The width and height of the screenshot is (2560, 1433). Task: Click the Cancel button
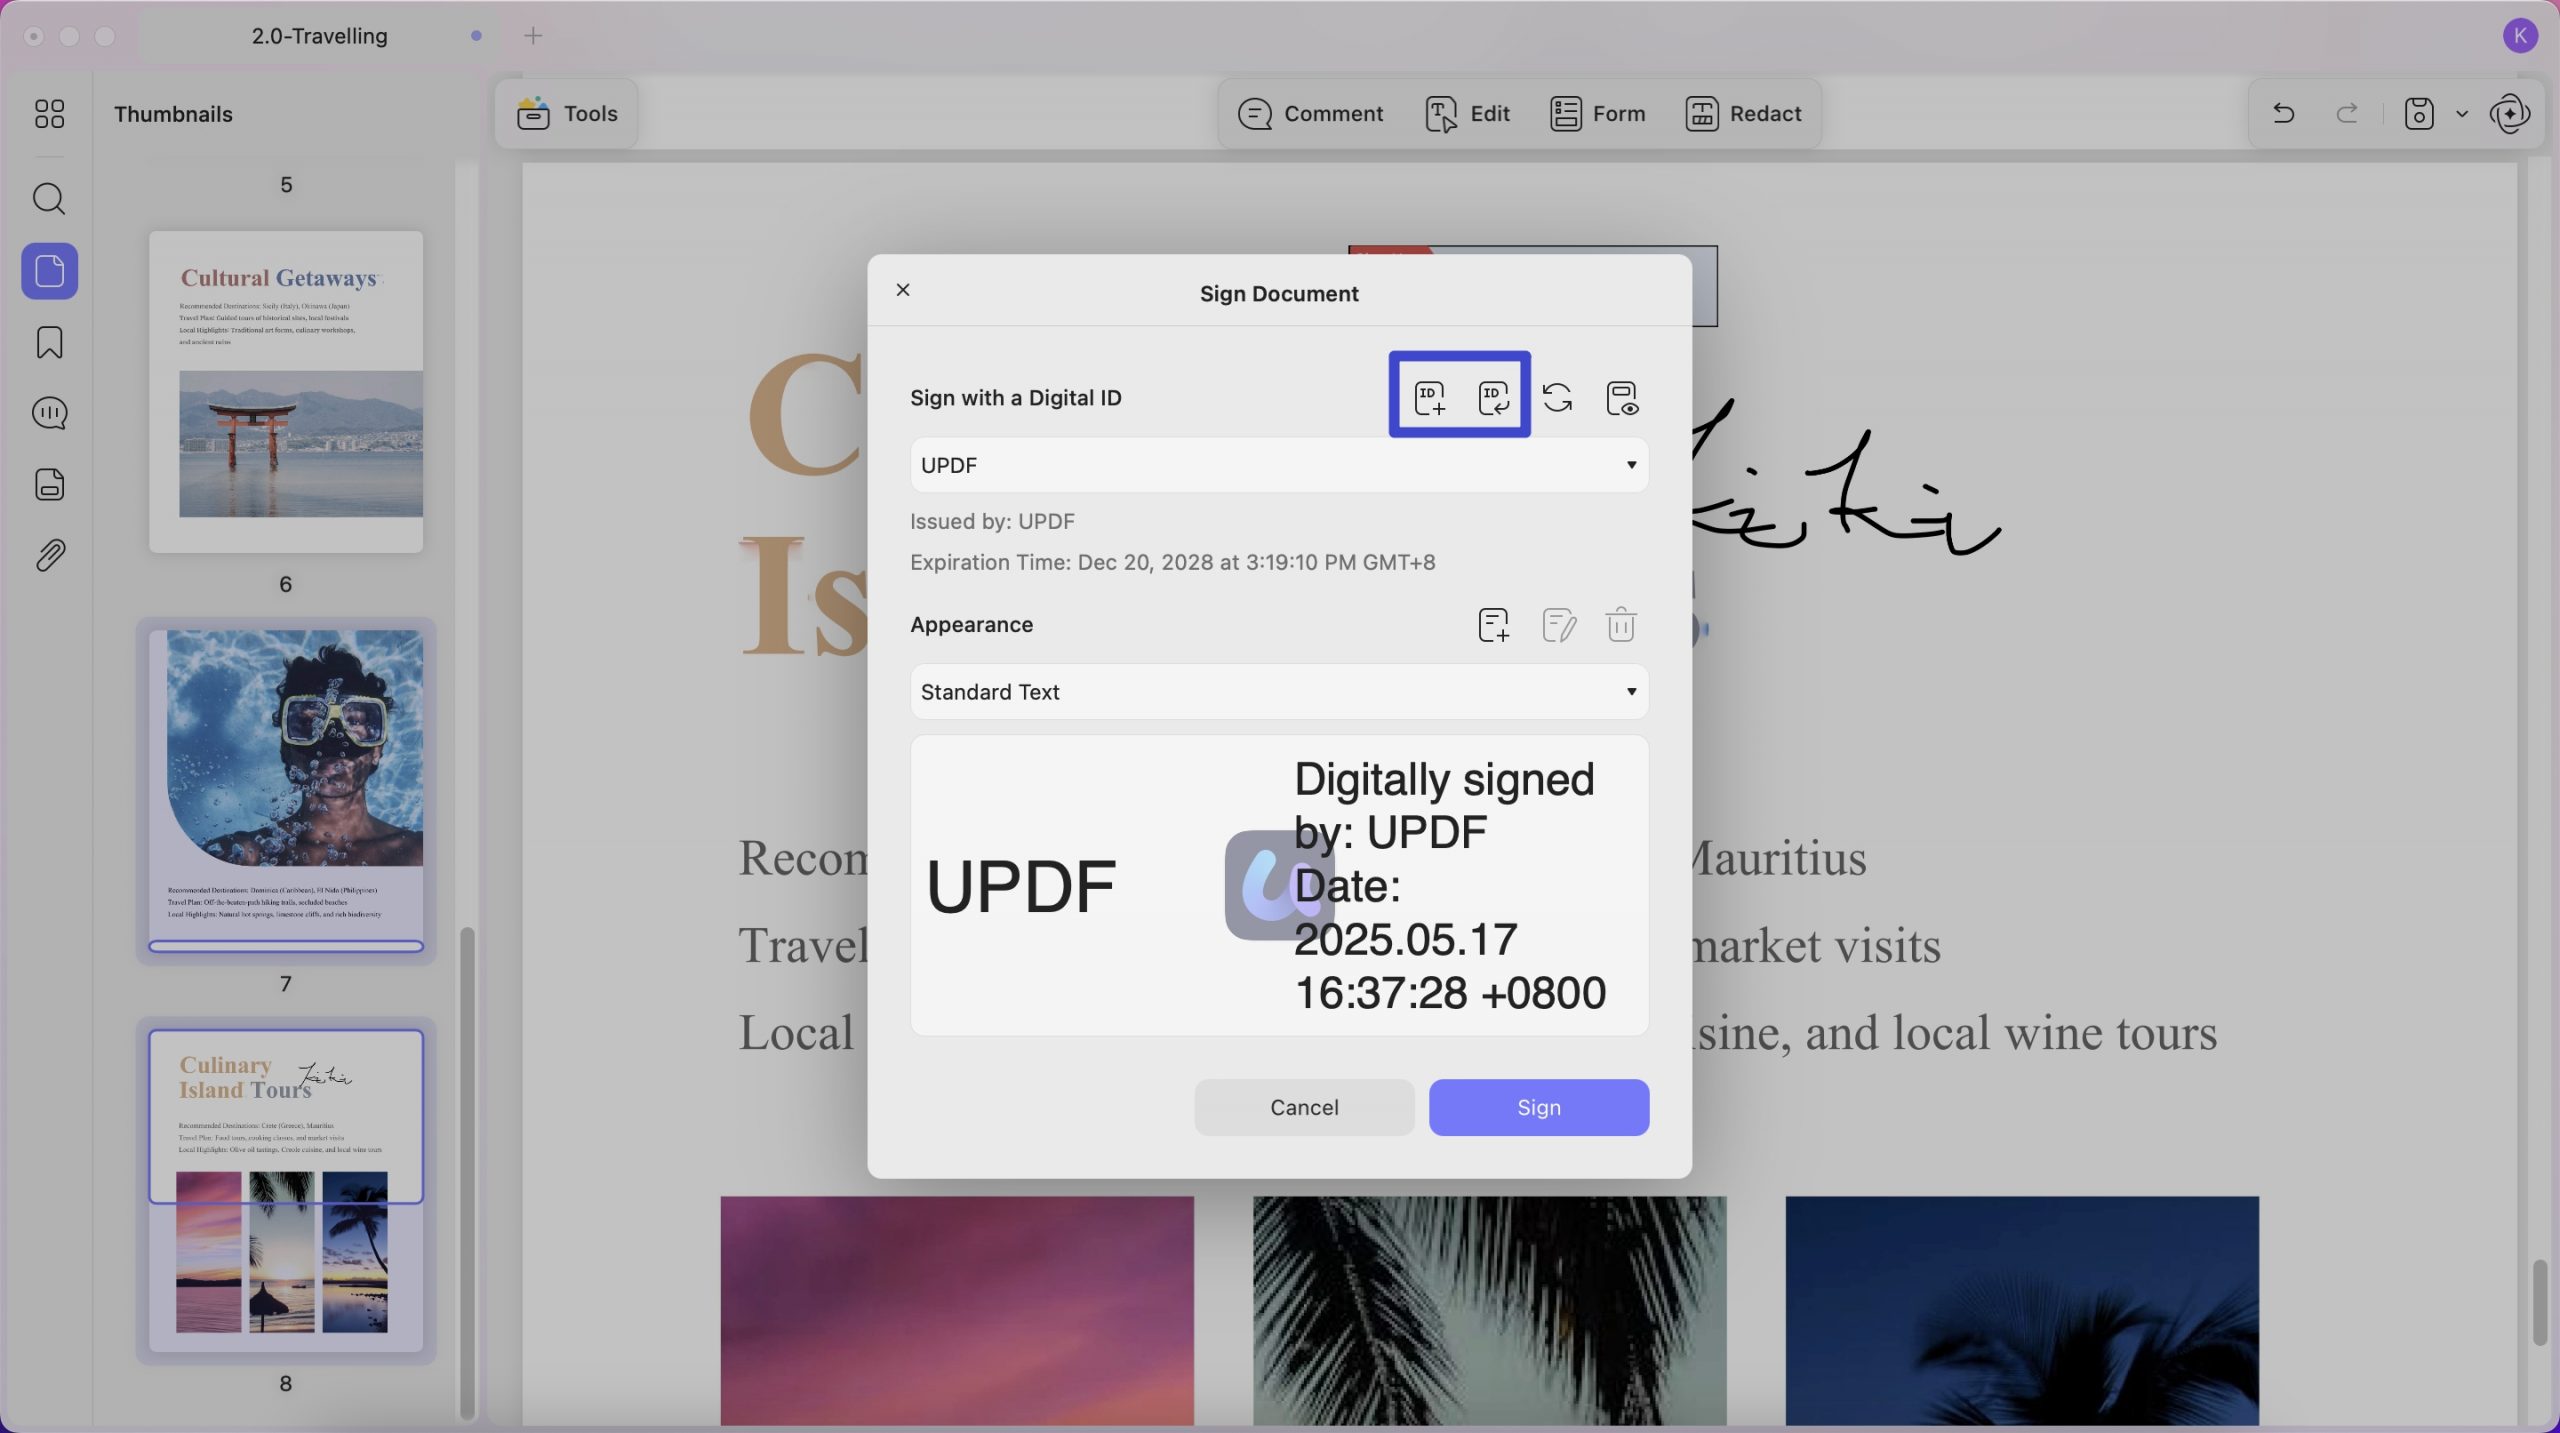pyautogui.click(x=1304, y=1107)
